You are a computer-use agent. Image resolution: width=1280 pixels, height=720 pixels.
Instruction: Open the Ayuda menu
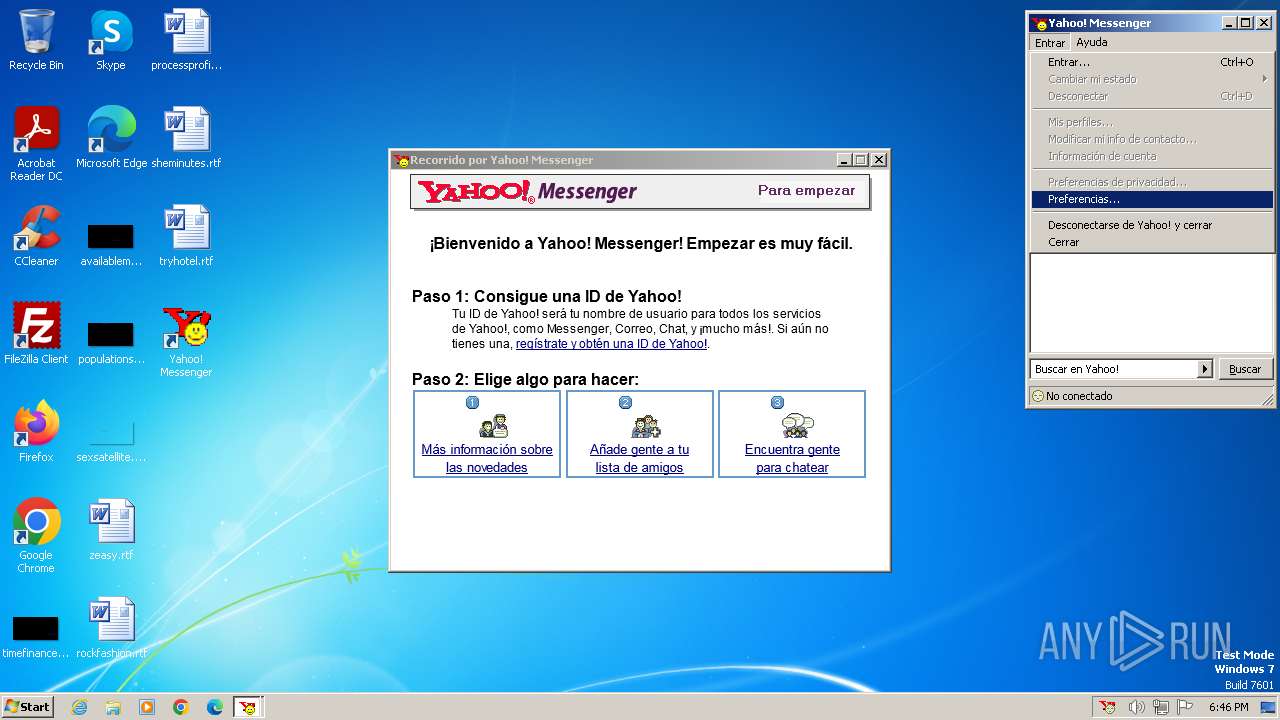1091,43
